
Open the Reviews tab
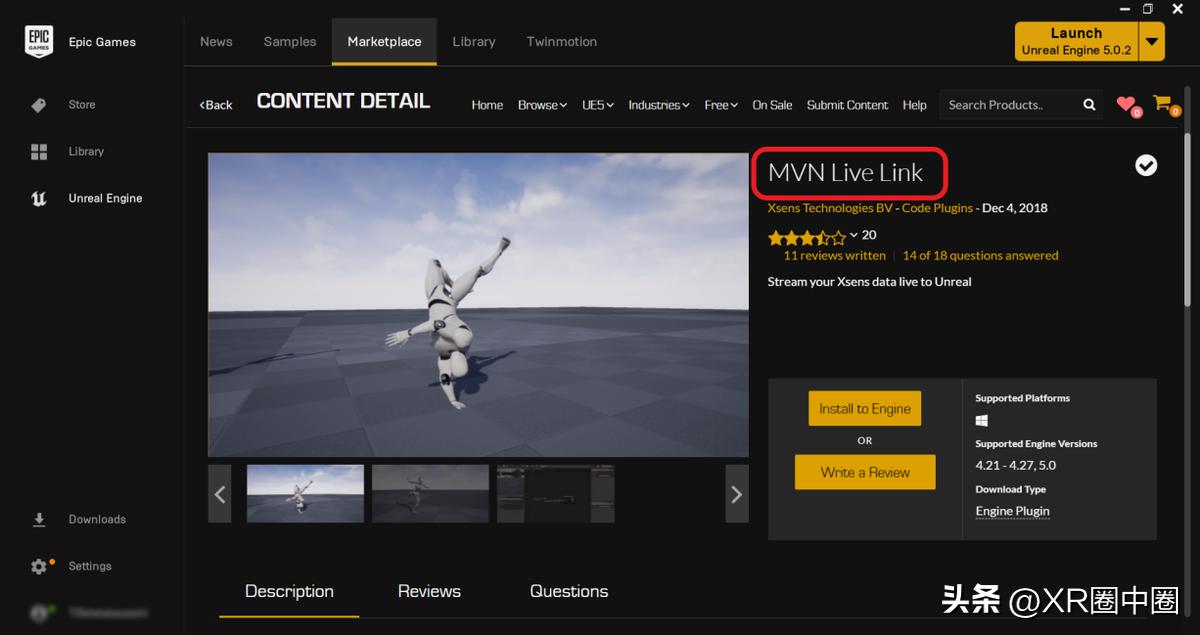pos(429,591)
